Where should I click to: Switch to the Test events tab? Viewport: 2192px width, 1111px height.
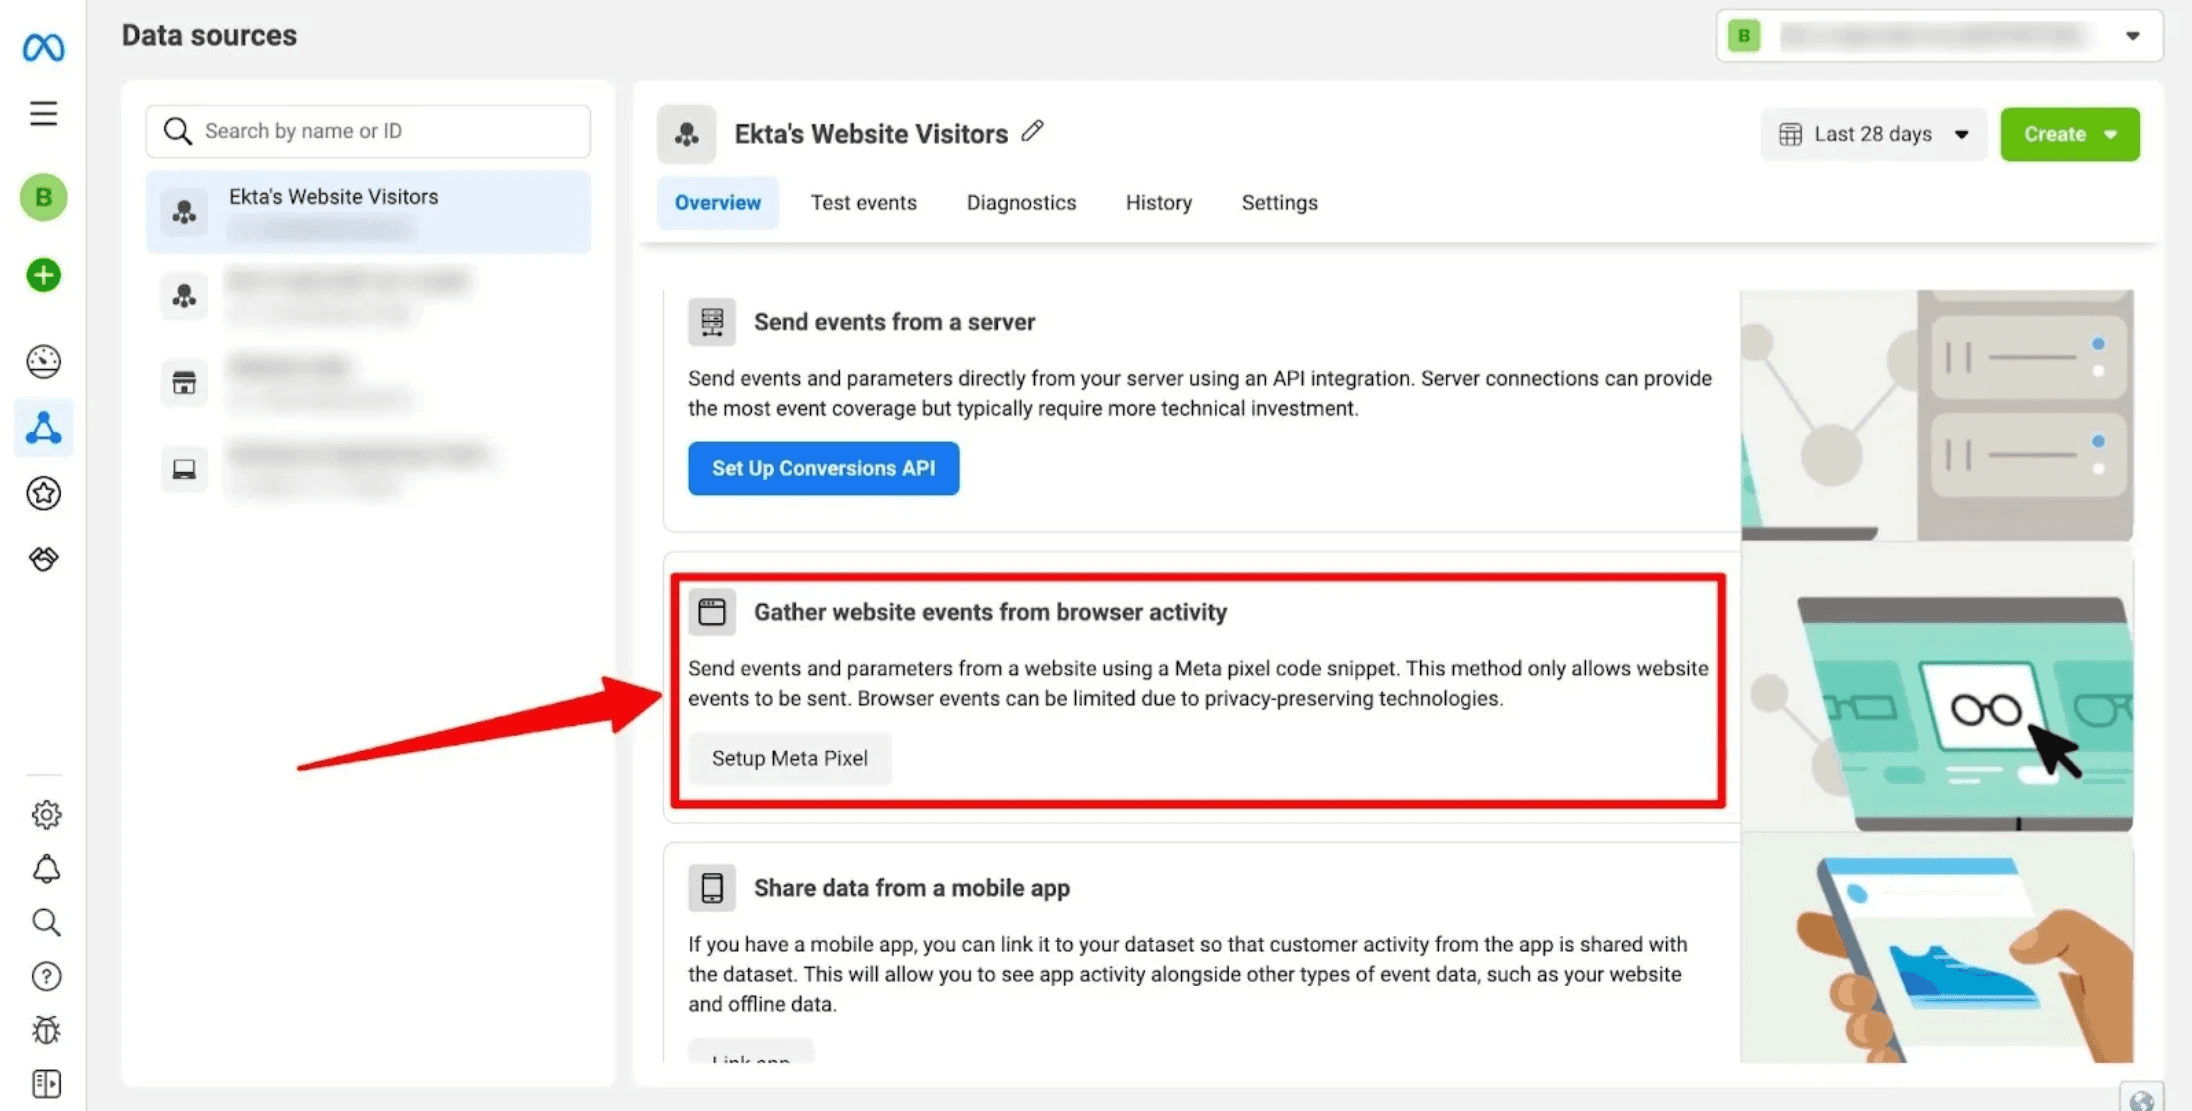tap(863, 203)
